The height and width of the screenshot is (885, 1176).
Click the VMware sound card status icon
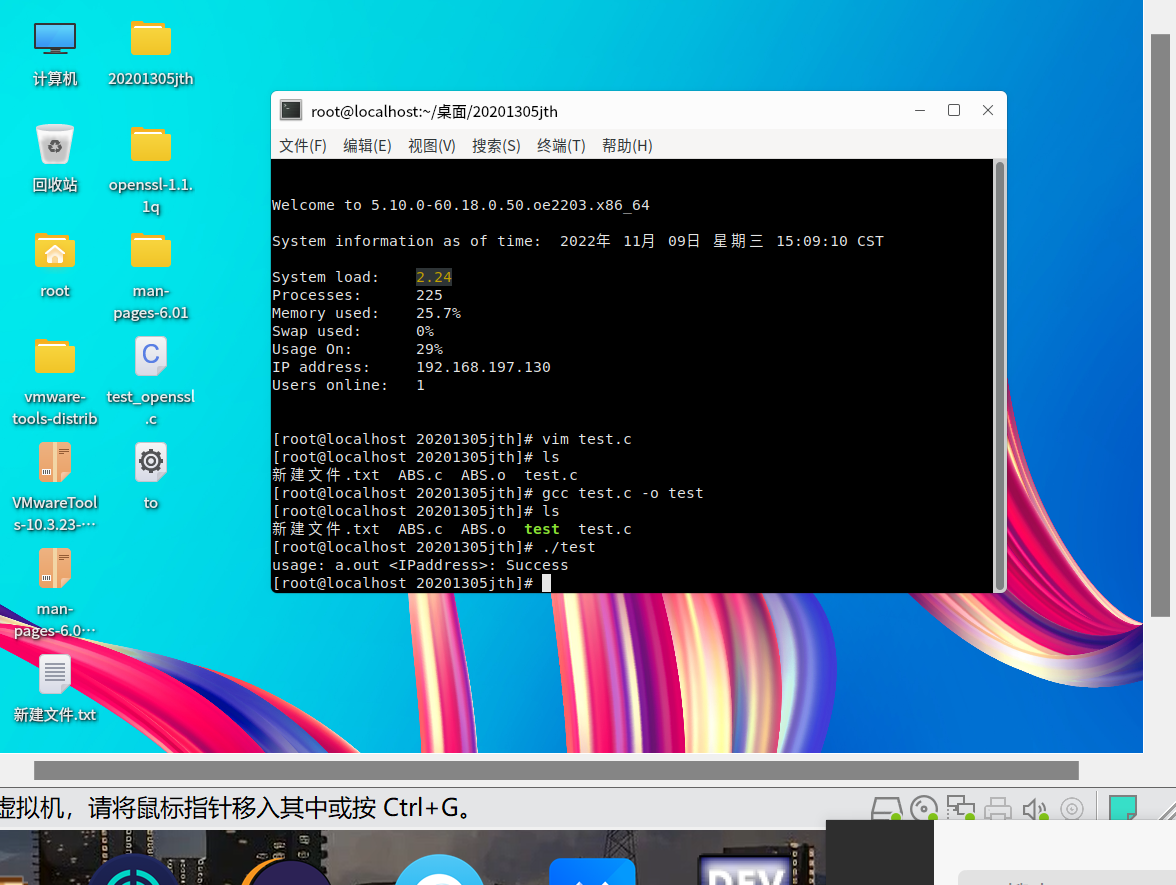[1035, 809]
